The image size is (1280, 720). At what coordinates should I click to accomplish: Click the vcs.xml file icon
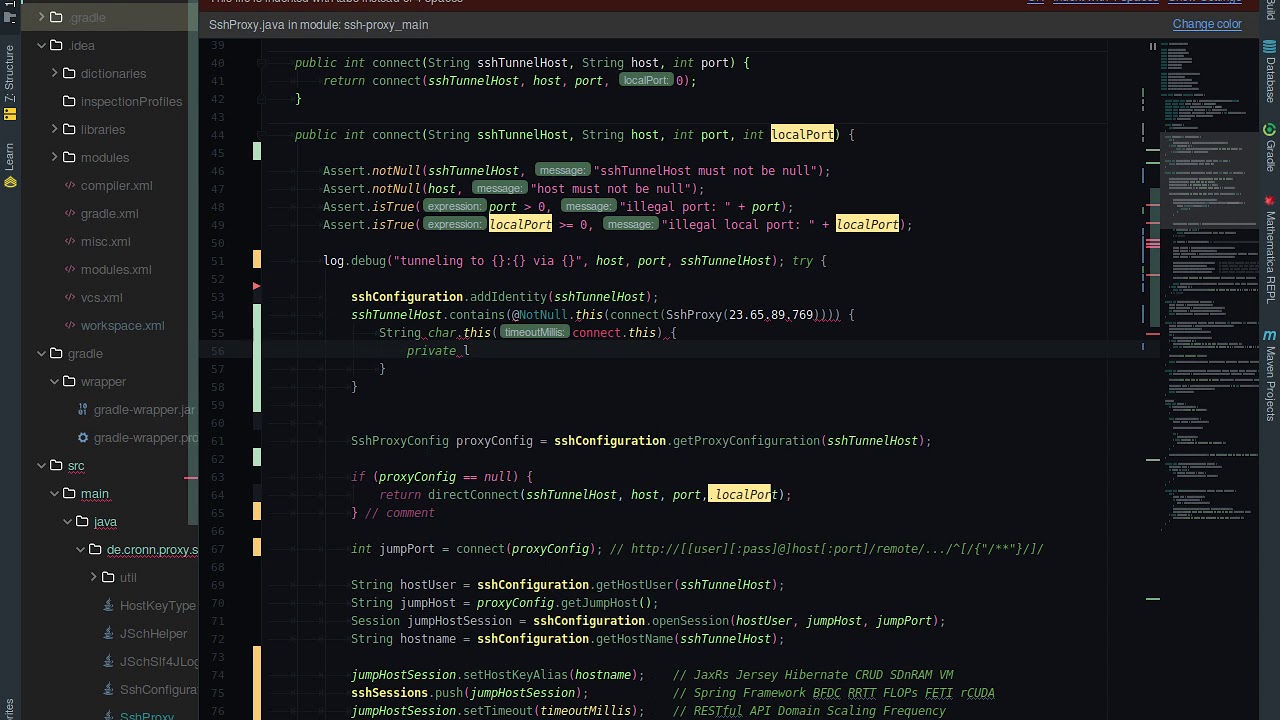click(70, 297)
